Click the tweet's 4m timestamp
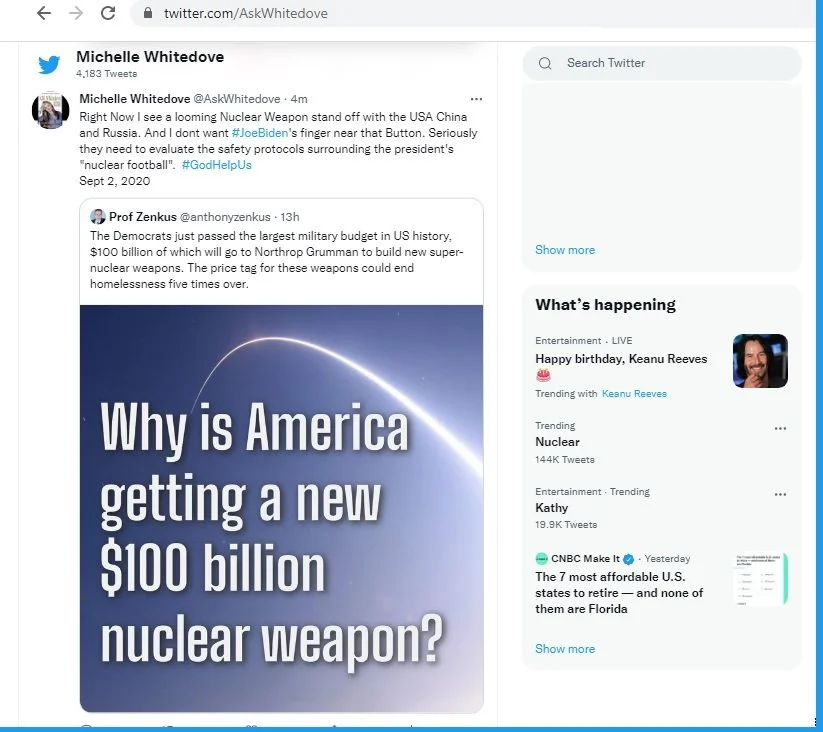The image size is (823, 732). (299, 99)
